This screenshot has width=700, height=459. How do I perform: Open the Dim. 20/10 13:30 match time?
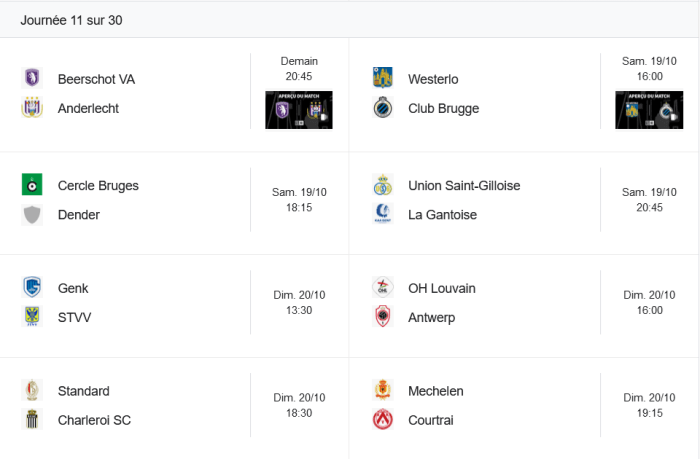299,303
